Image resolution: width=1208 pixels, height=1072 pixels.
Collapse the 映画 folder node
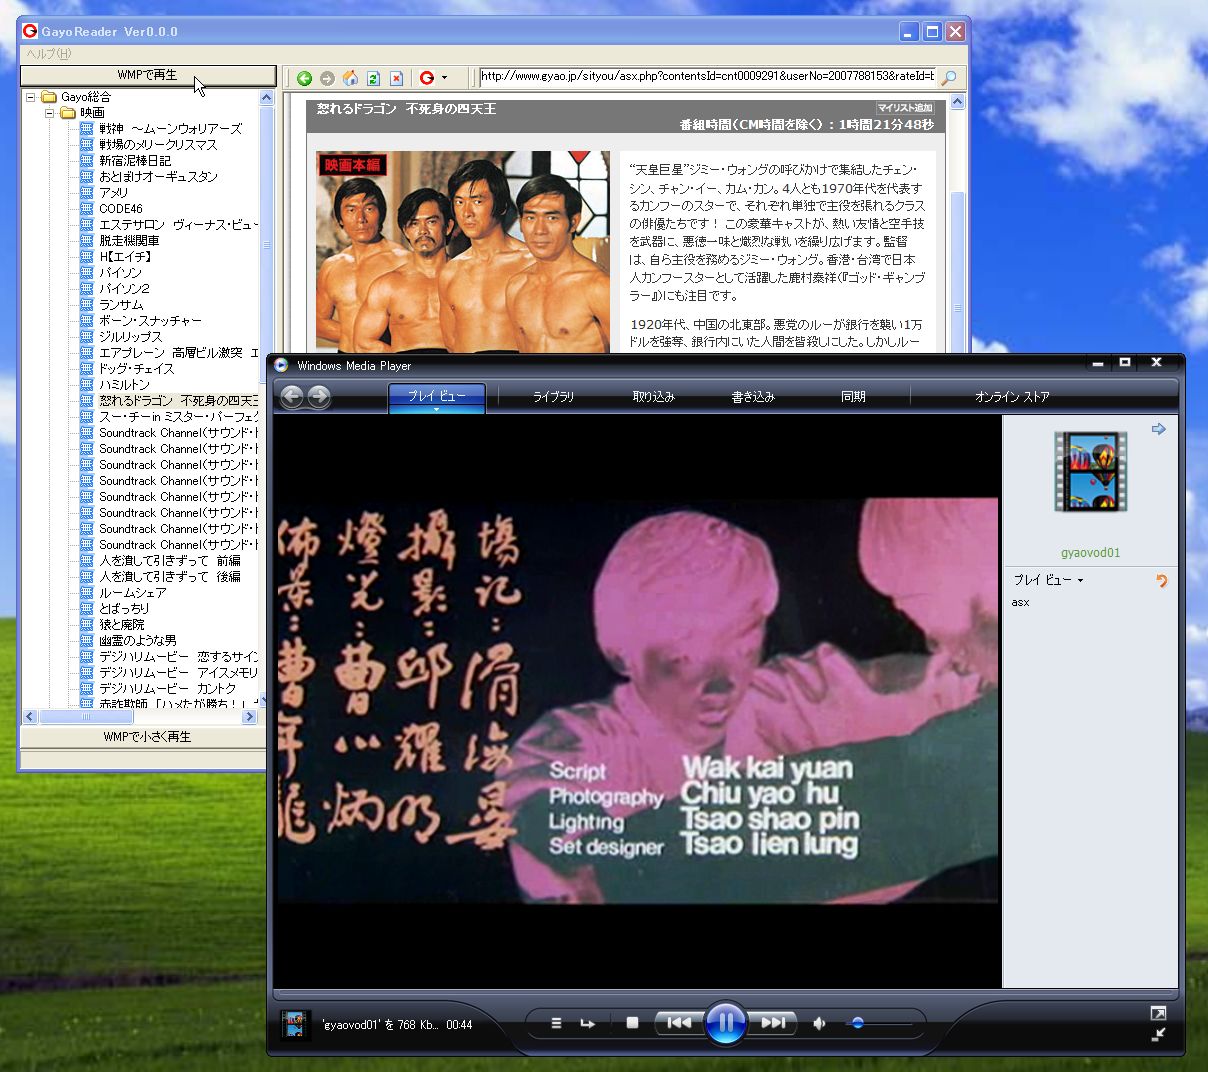coord(49,113)
